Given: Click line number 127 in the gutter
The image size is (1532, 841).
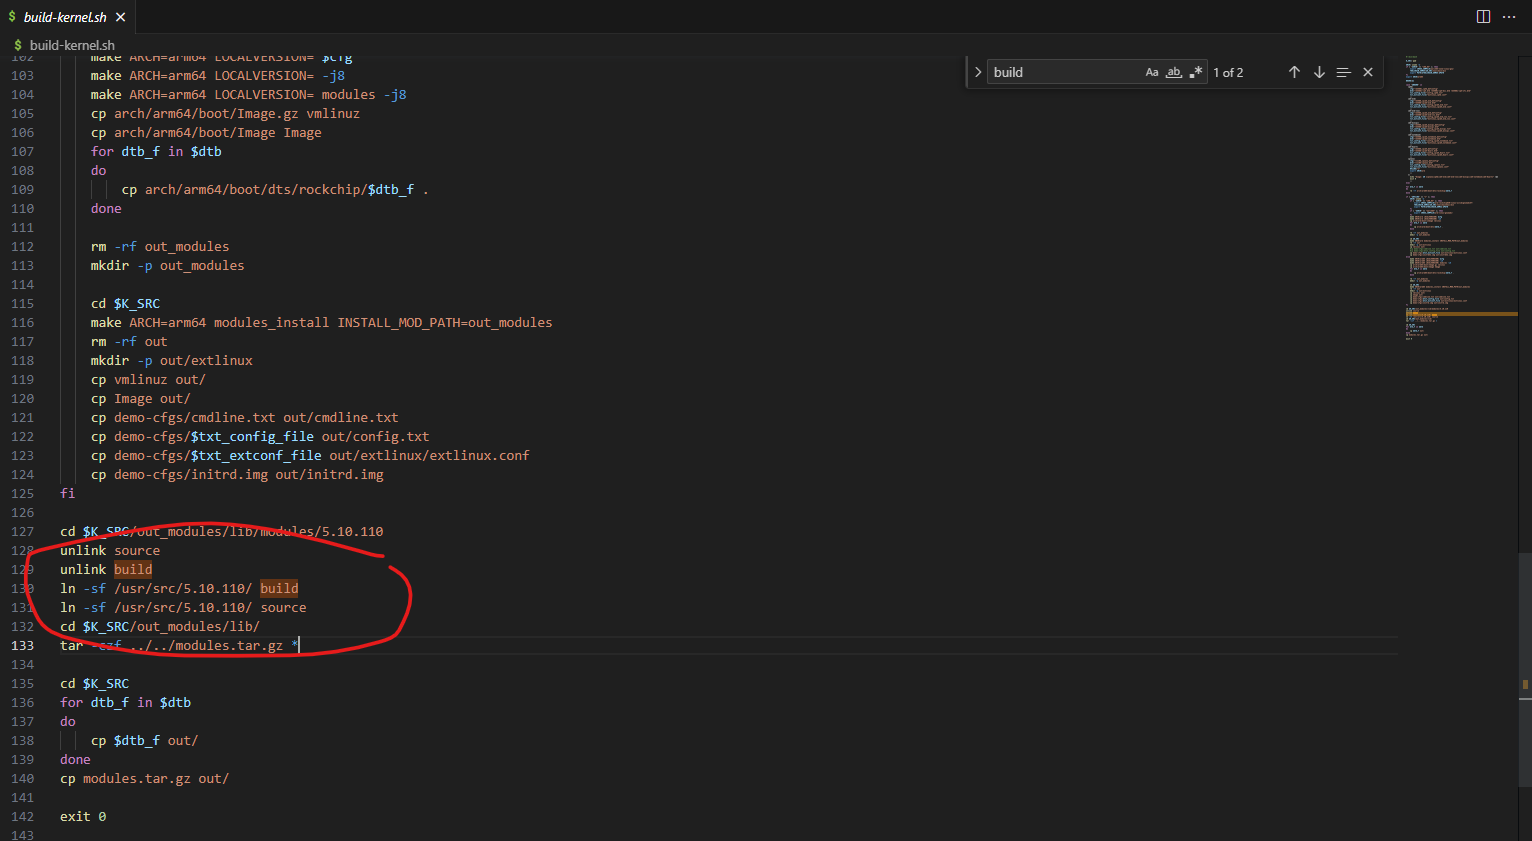Looking at the screenshot, I should point(22,531).
